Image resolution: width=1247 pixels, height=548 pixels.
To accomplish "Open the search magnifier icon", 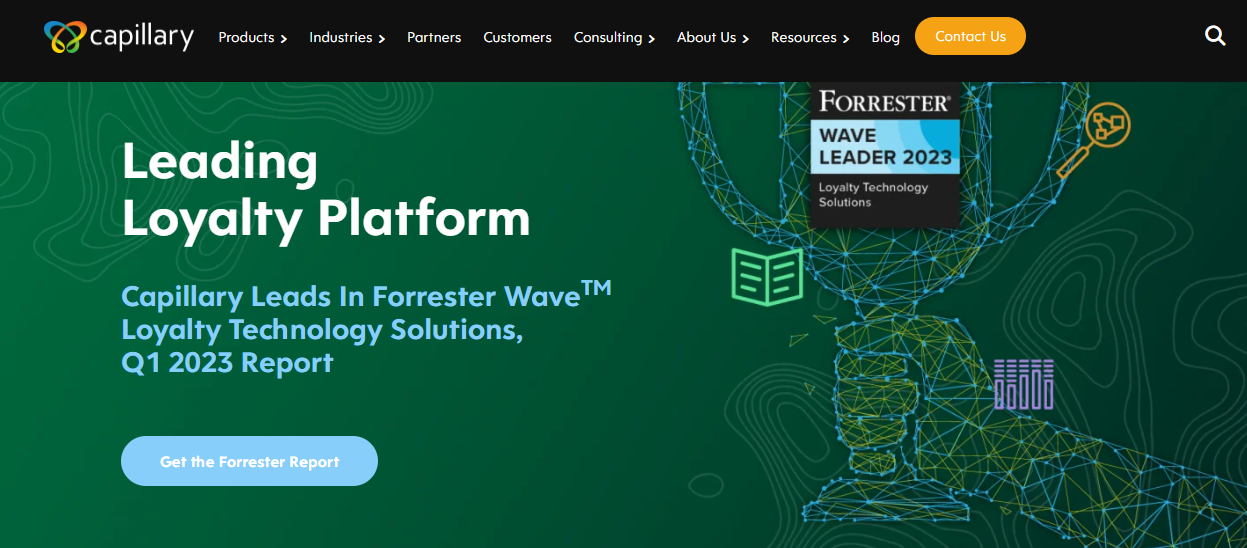I will click(1215, 36).
